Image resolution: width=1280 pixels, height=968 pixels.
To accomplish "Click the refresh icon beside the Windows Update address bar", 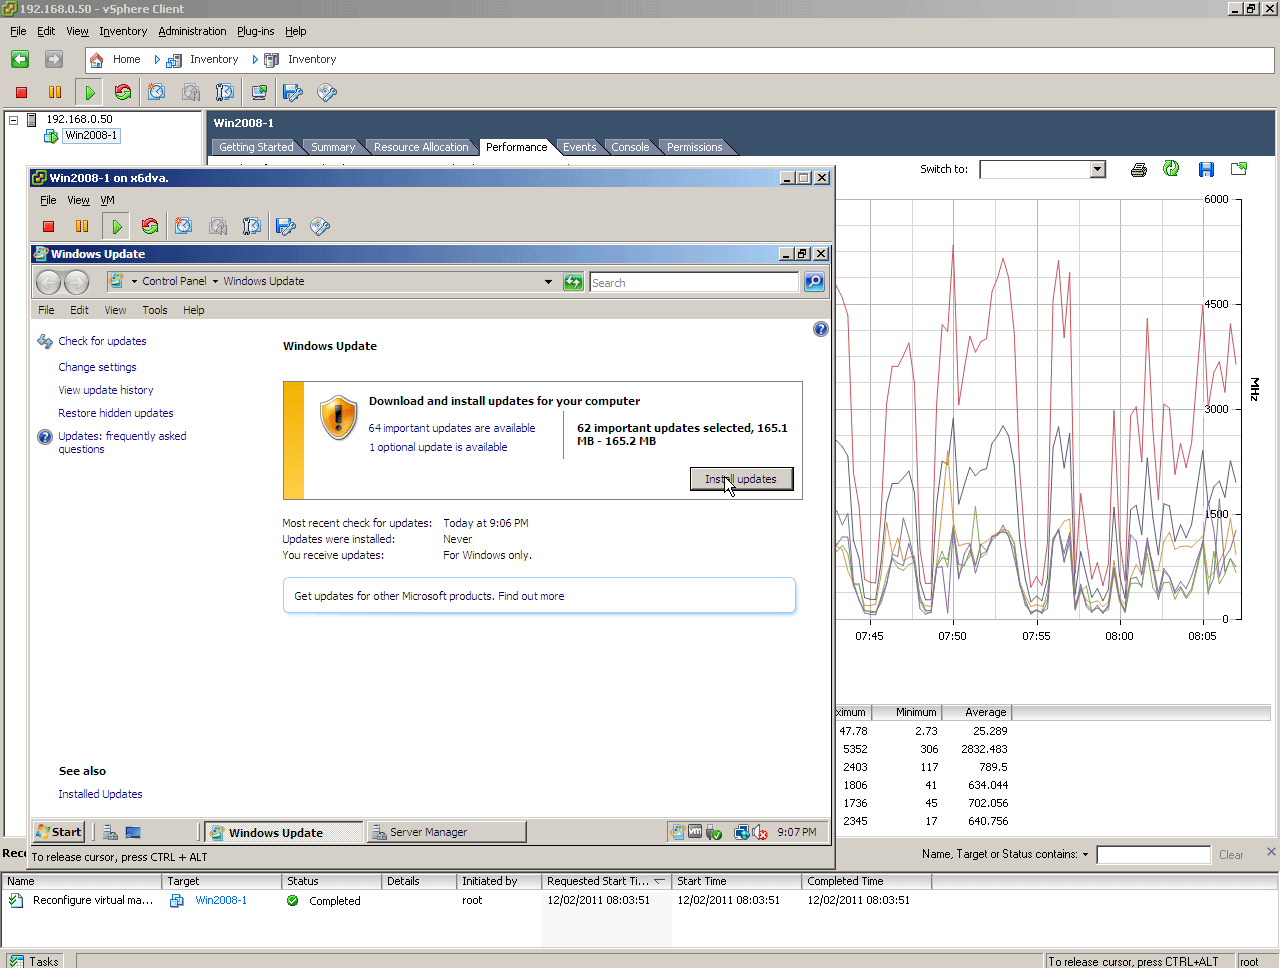I will pyautogui.click(x=573, y=282).
